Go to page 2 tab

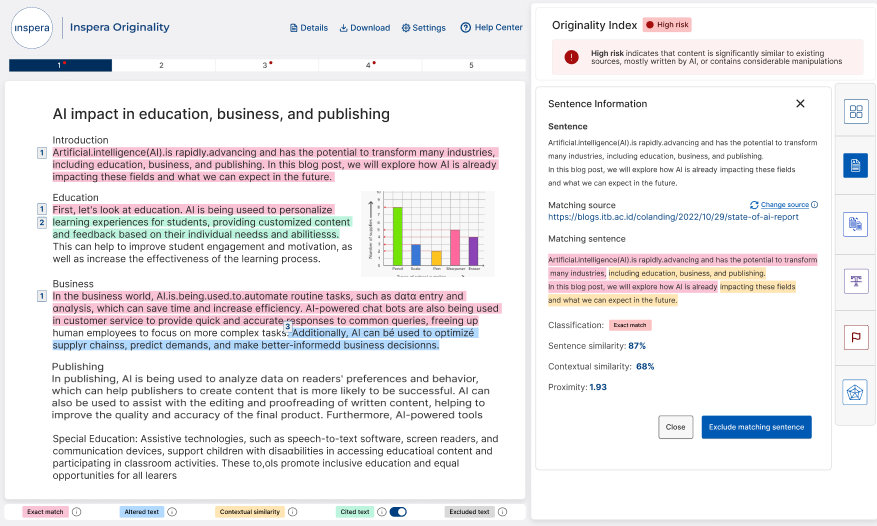tap(162, 65)
